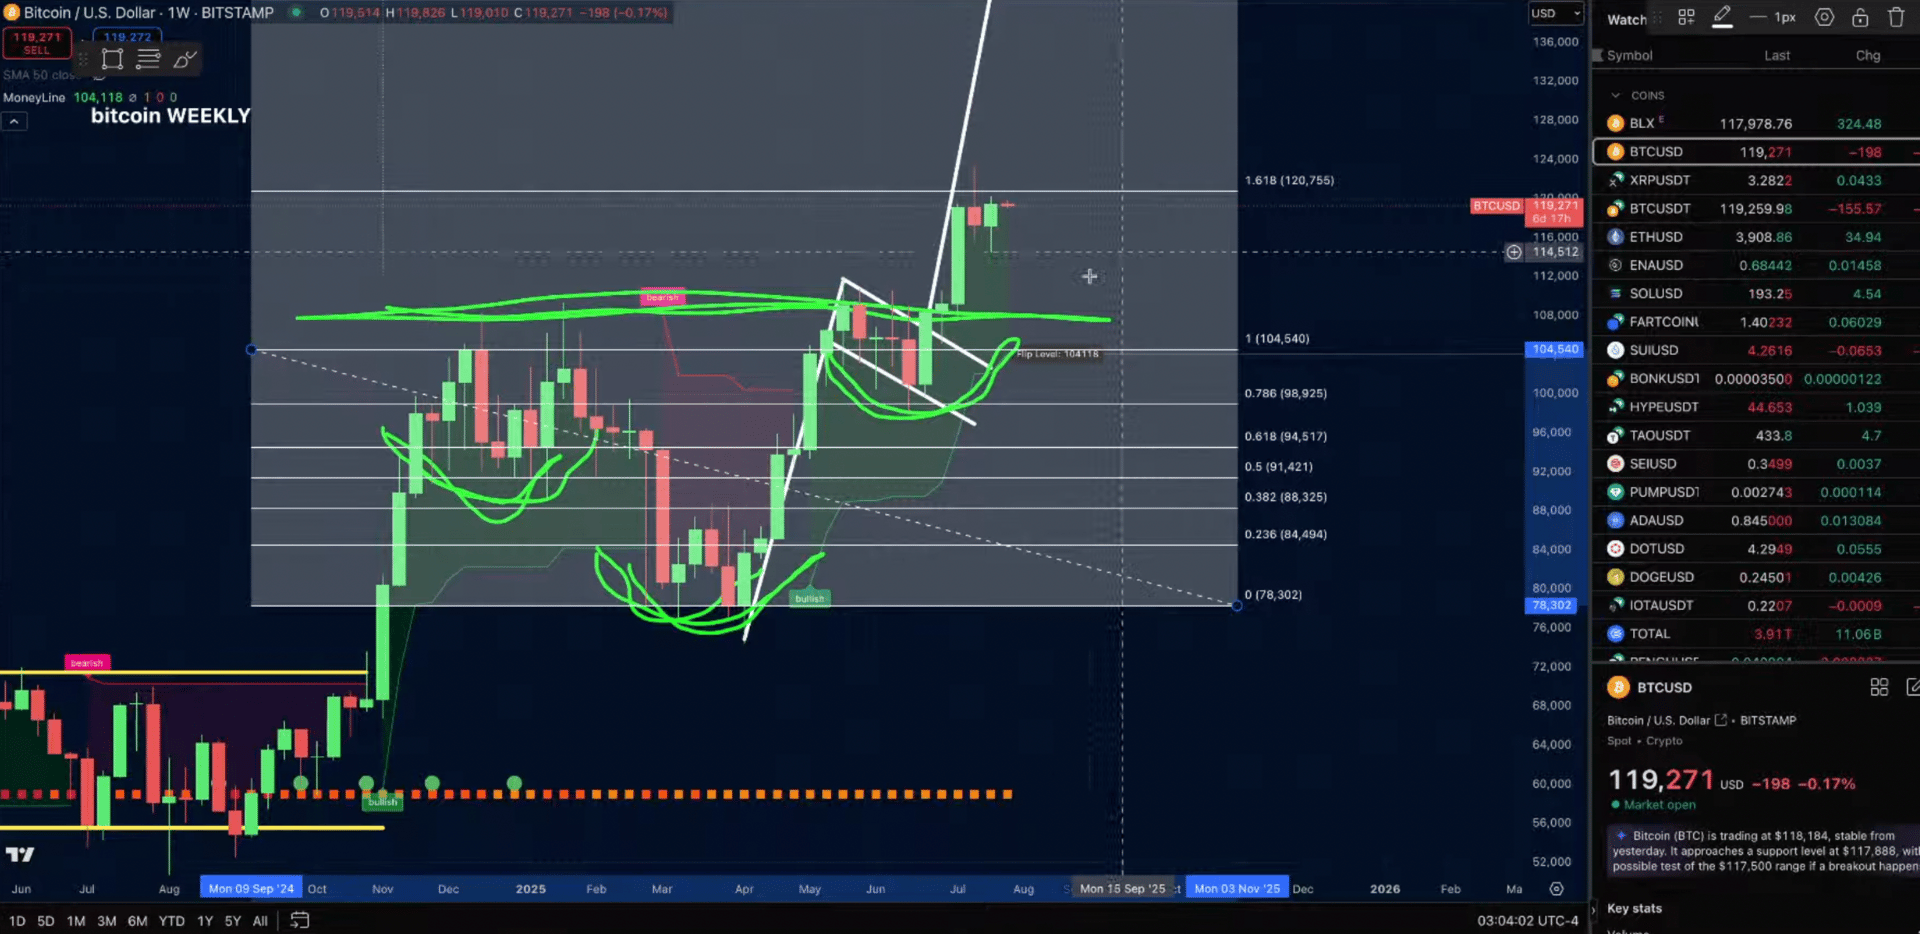Select the brush-with-checkmark drawing icon
This screenshot has width=1920, height=934.
(x=184, y=59)
